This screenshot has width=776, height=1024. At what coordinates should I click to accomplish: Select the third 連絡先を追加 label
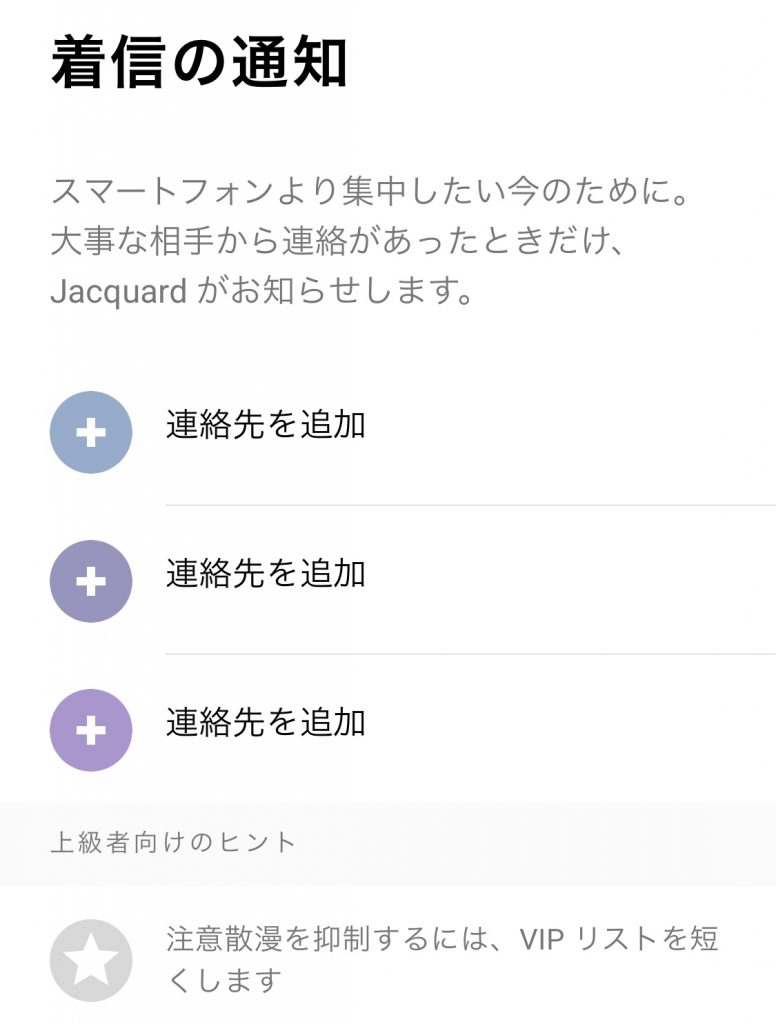[266, 722]
